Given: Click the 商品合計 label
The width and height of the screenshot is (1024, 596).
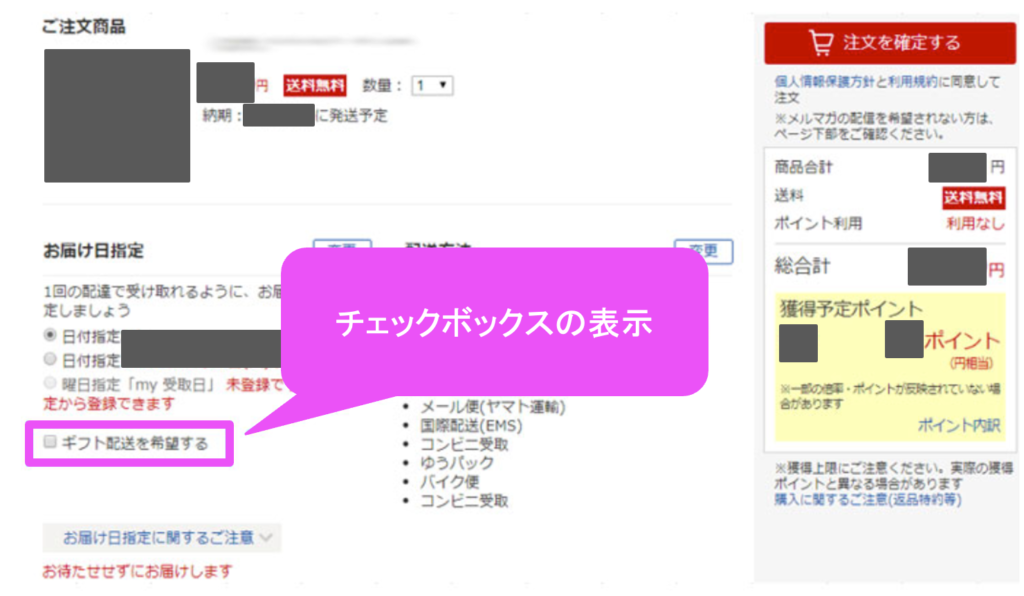Looking at the screenshot, I should tap(803, 167).
